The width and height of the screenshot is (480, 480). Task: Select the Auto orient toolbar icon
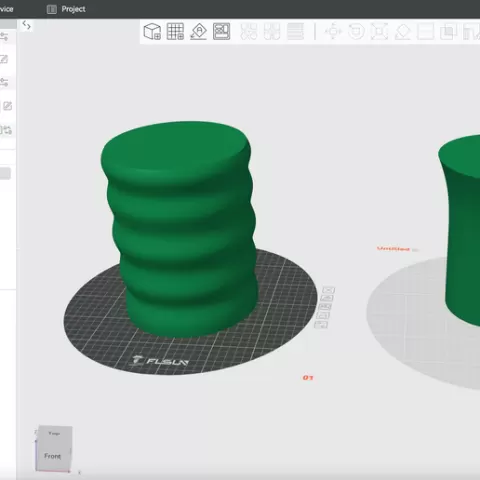[198, 32]
